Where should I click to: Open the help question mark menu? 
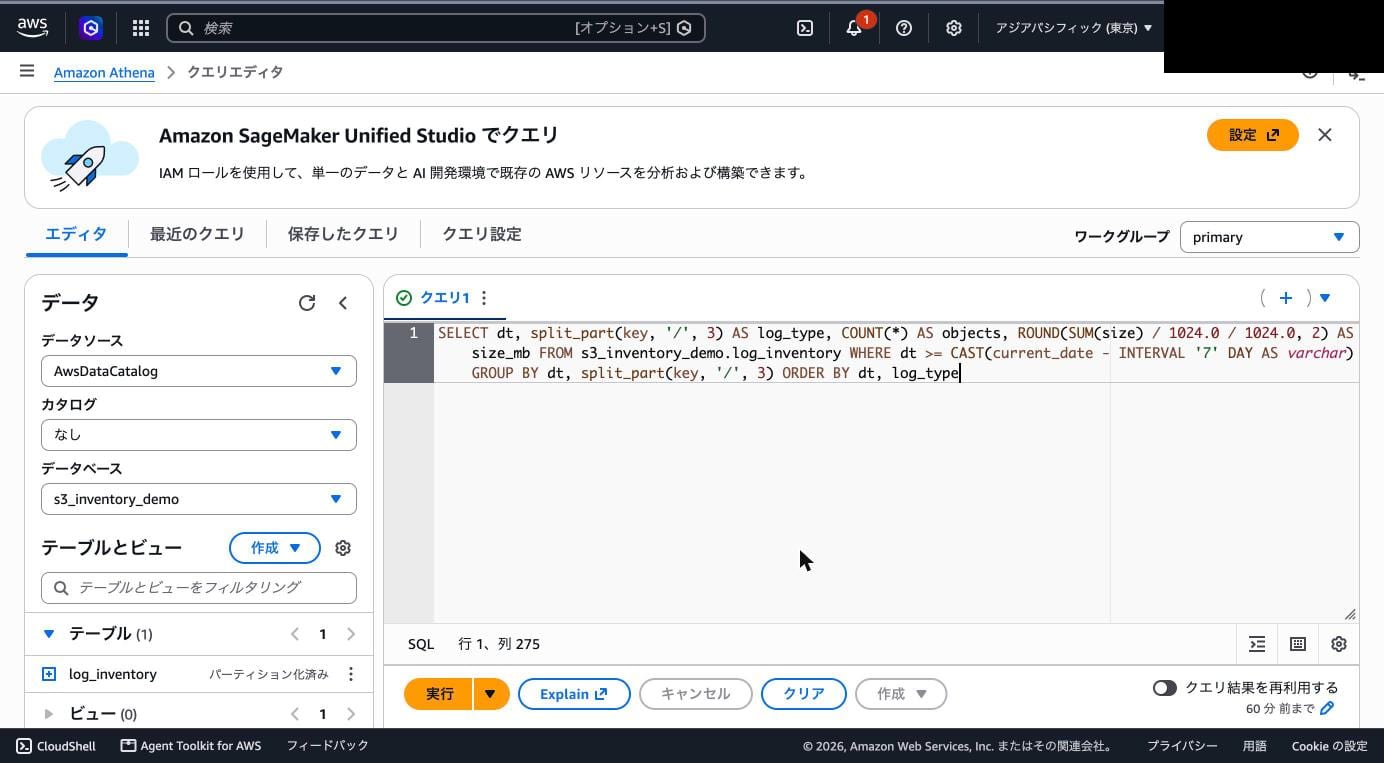(x=904, y=28)
